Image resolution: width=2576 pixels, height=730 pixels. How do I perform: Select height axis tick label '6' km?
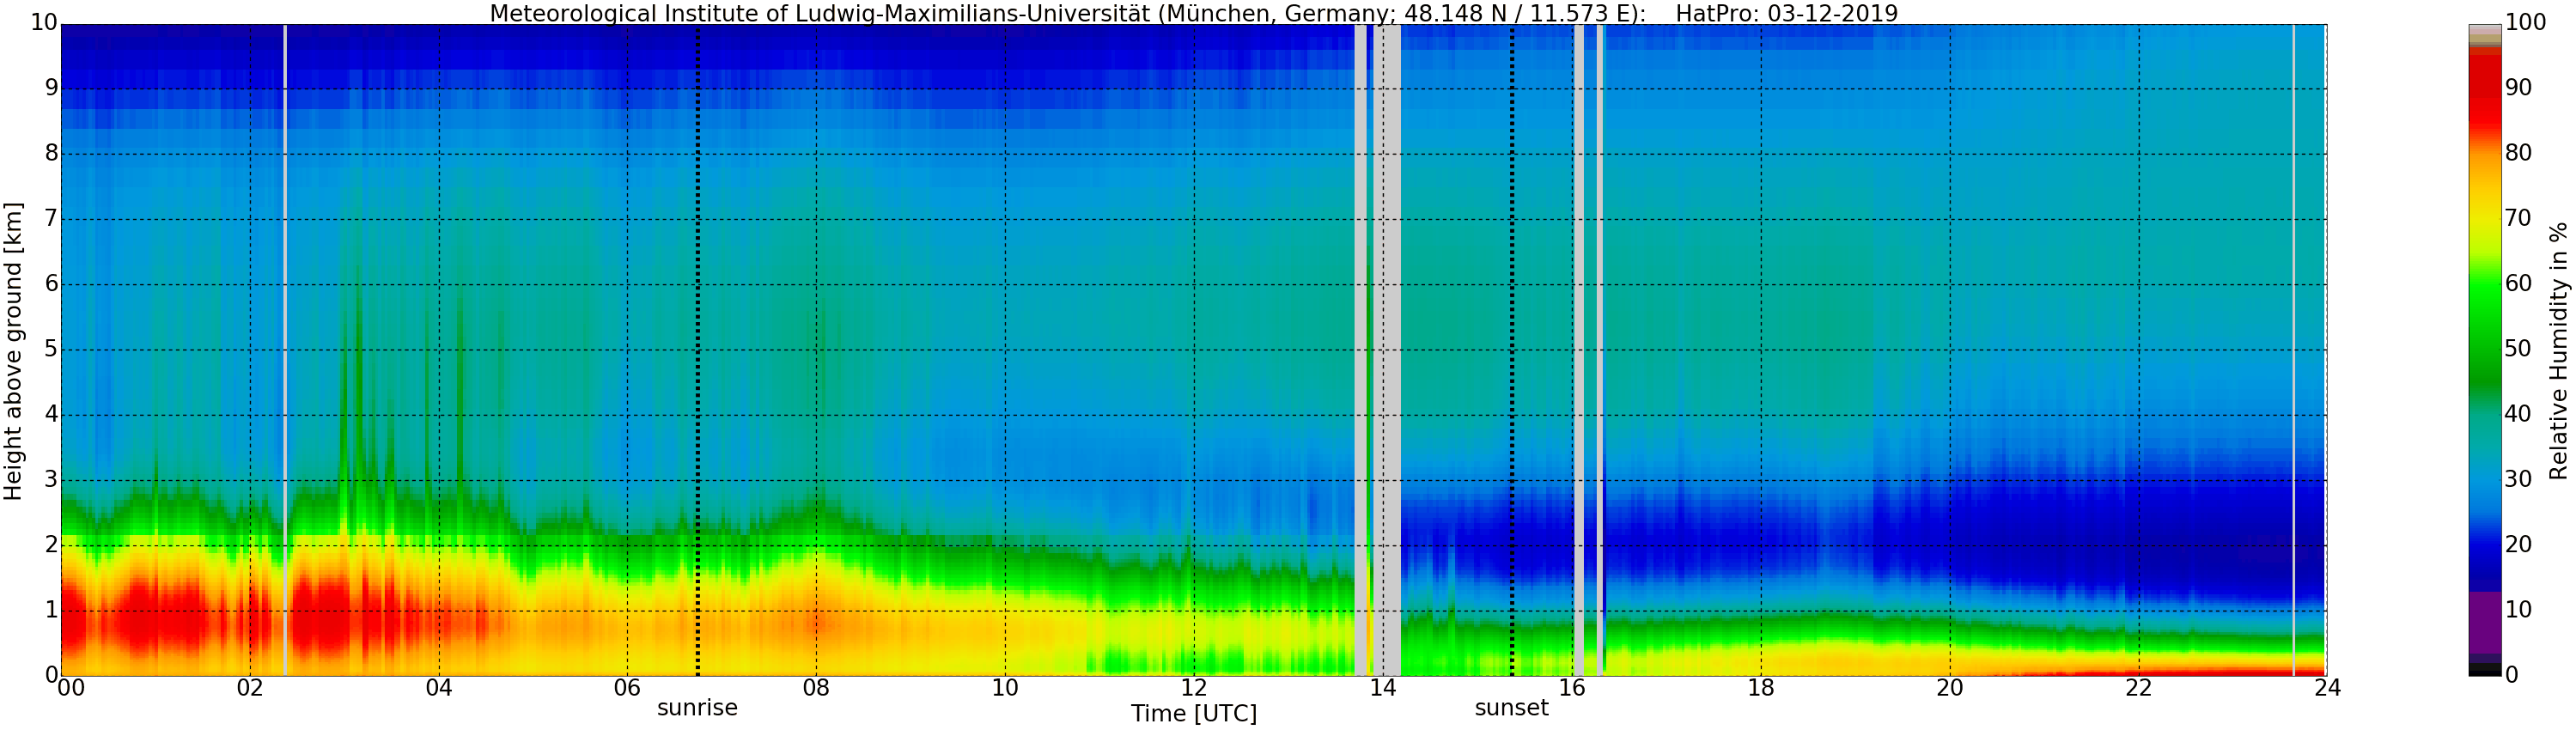point(51,284)
